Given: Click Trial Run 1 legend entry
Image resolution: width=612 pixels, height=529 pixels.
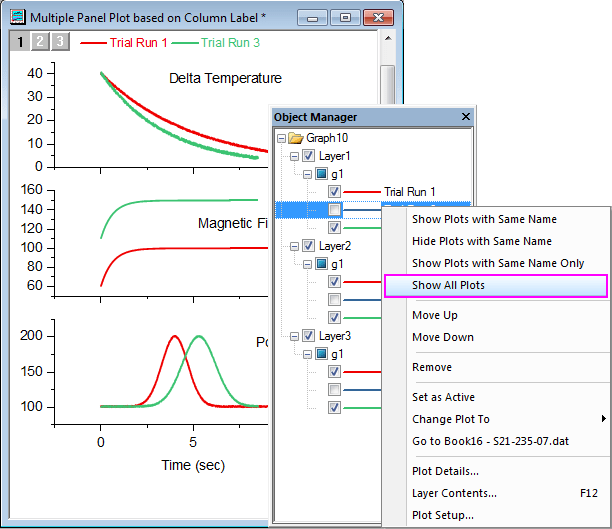Looking at the screenshot, I should [x=124, y=43].
